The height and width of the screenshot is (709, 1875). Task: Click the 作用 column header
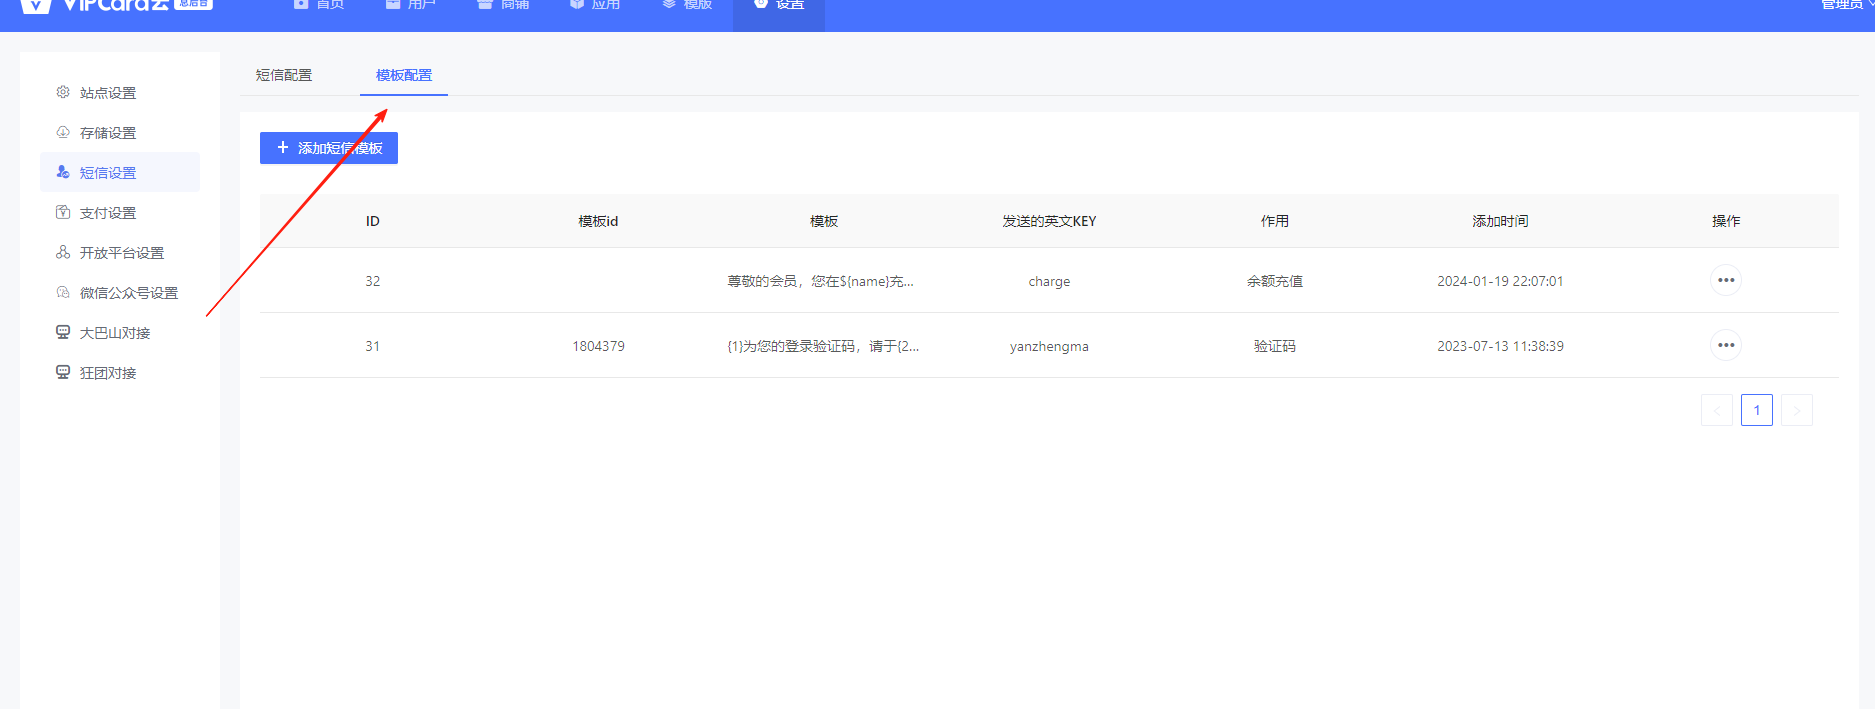(1275, 221)
